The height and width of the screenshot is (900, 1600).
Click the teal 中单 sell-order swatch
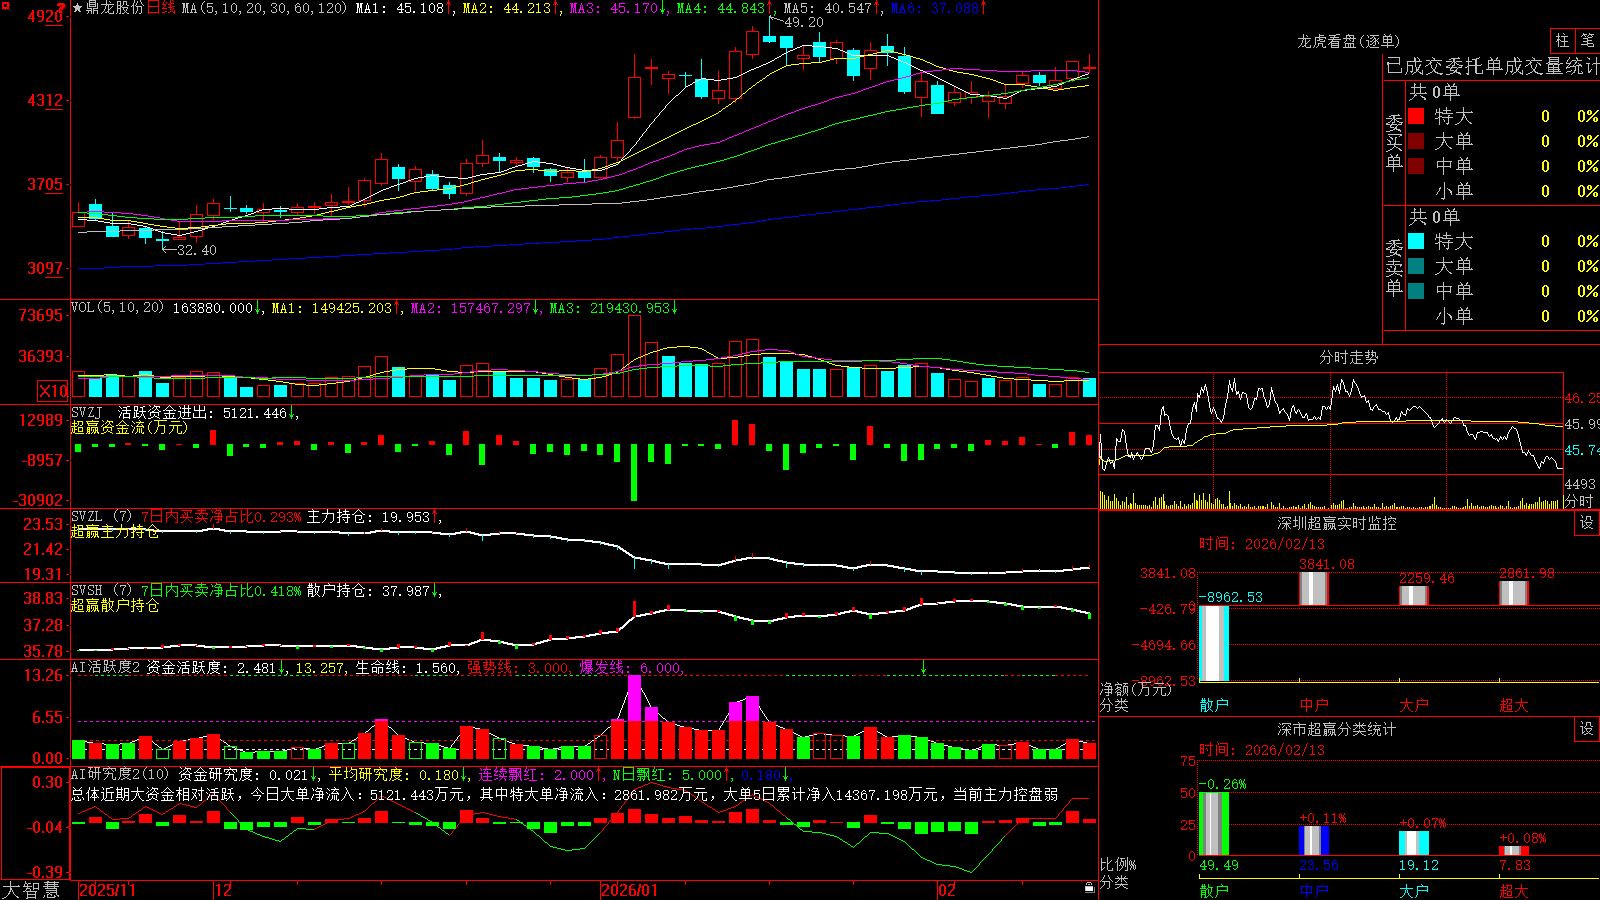[1416, 291]
